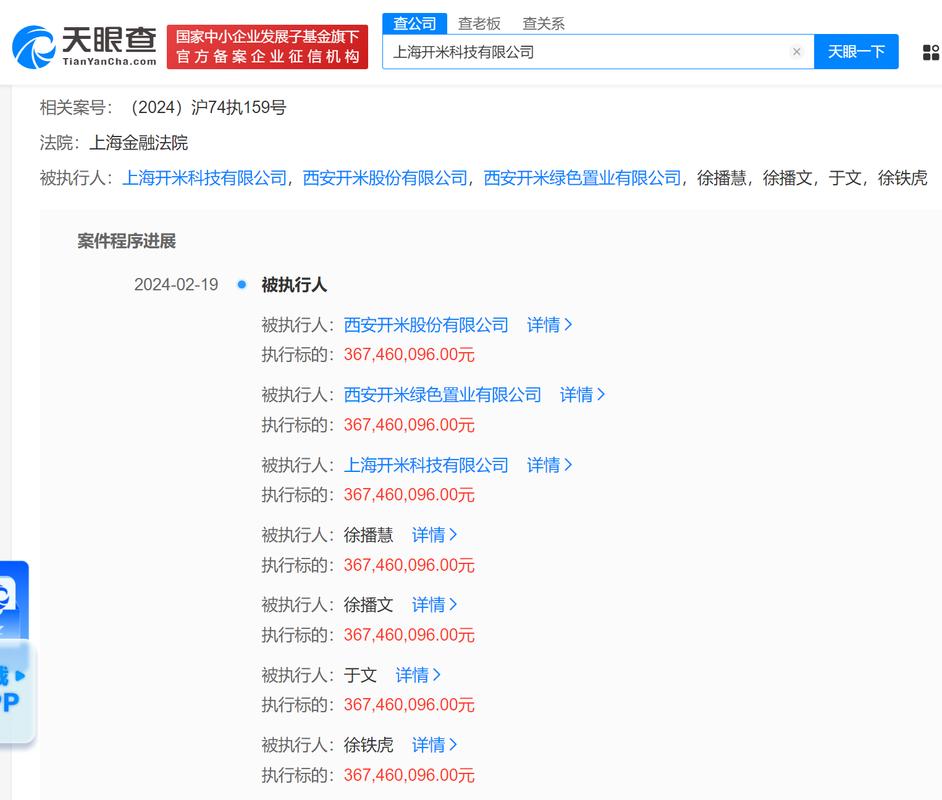This screenshot has height=800, width=942.
Task: Click the 案件程序进展 heading
Action: tap(127, 241)
